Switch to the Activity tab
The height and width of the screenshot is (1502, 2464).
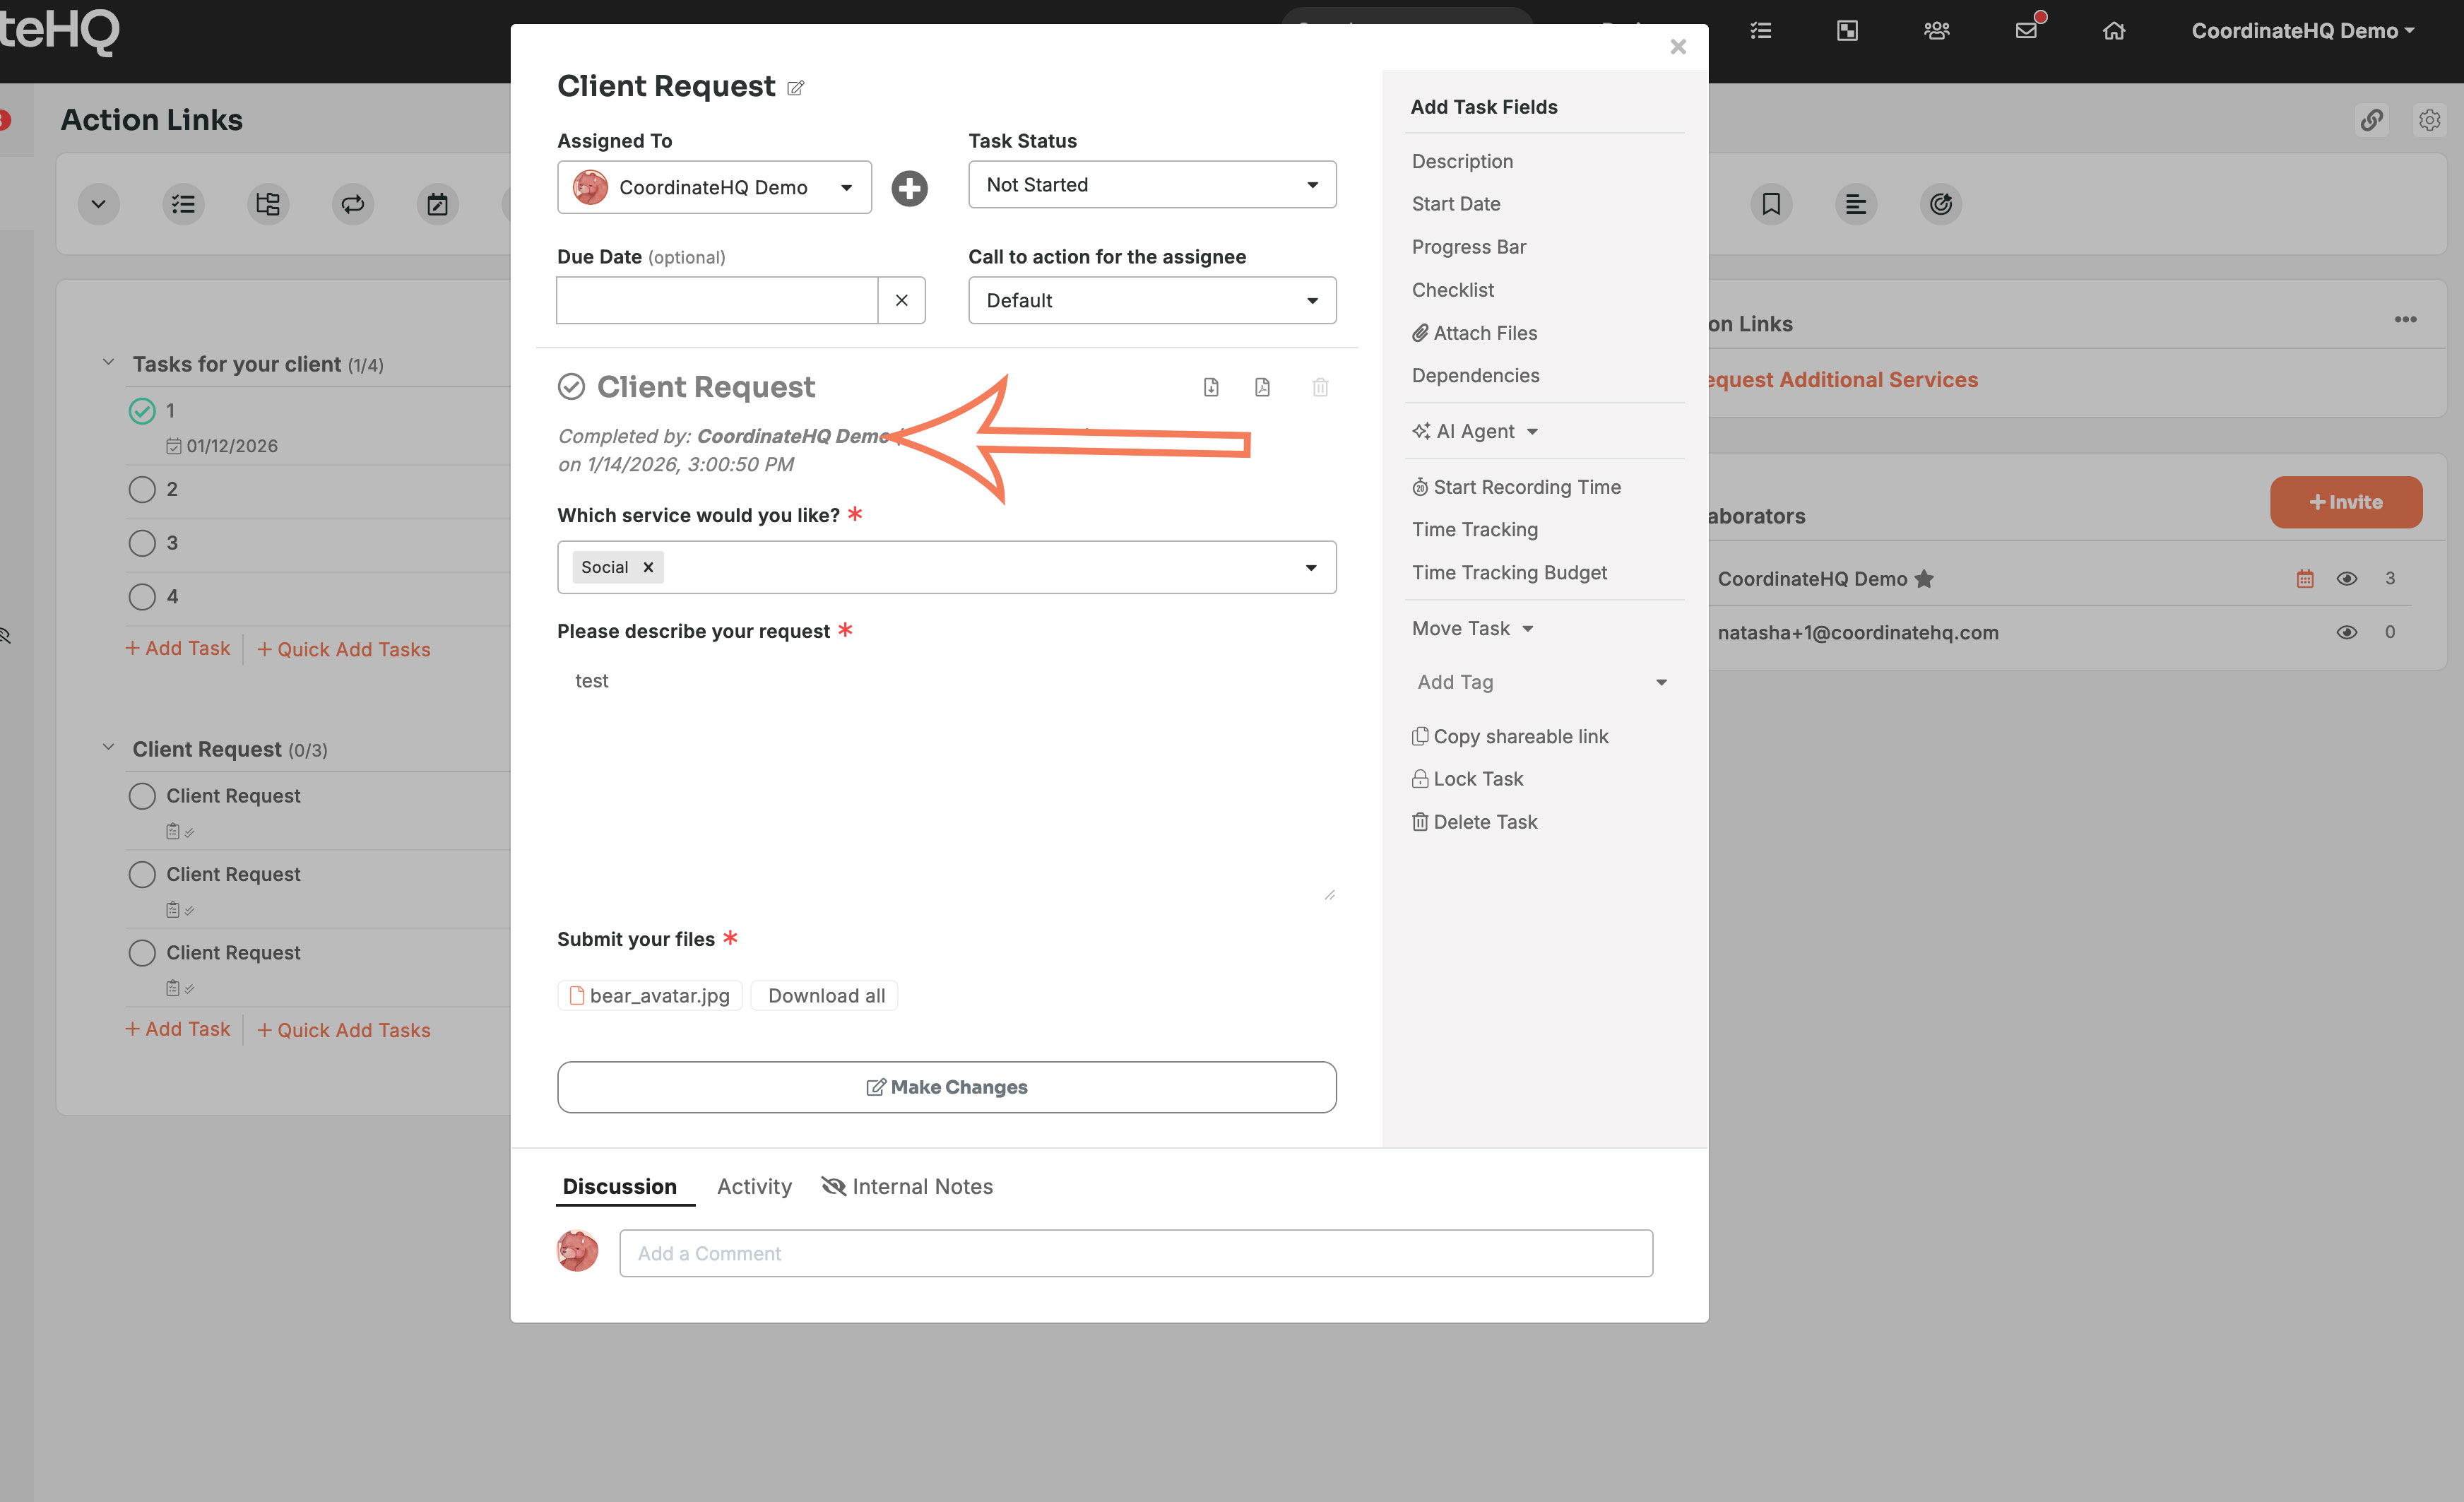coord(754,1186)
